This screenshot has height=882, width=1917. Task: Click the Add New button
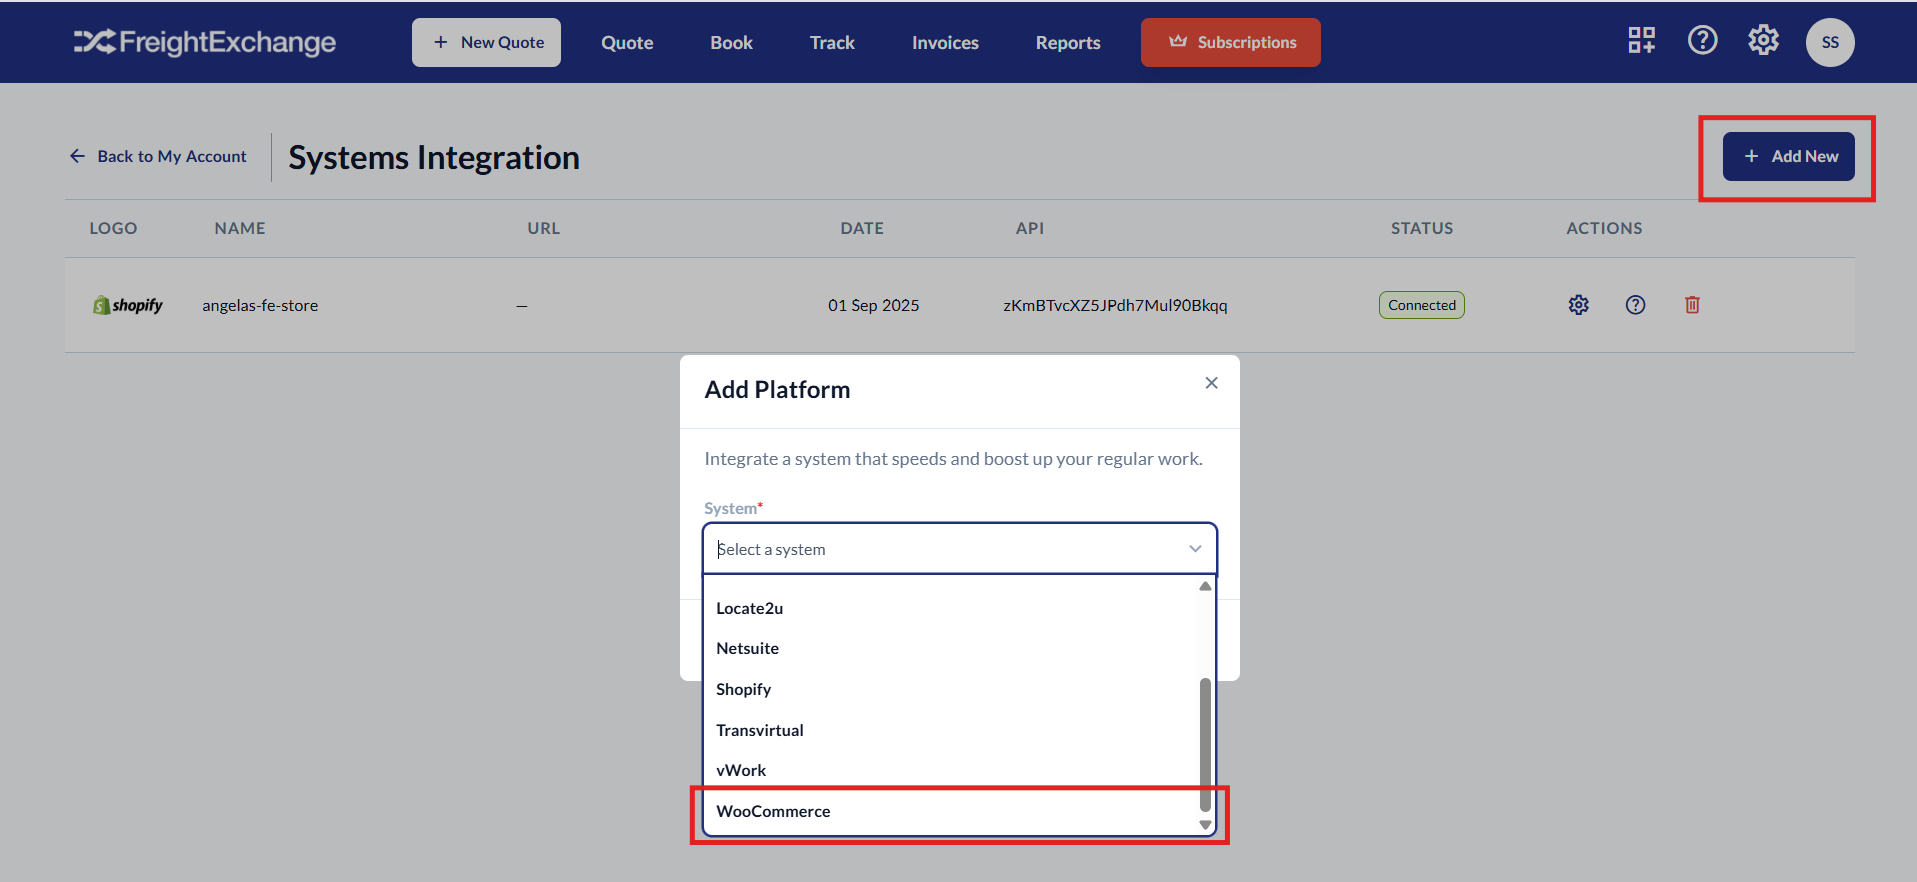pyautogui.click(x=1788, y=156)
